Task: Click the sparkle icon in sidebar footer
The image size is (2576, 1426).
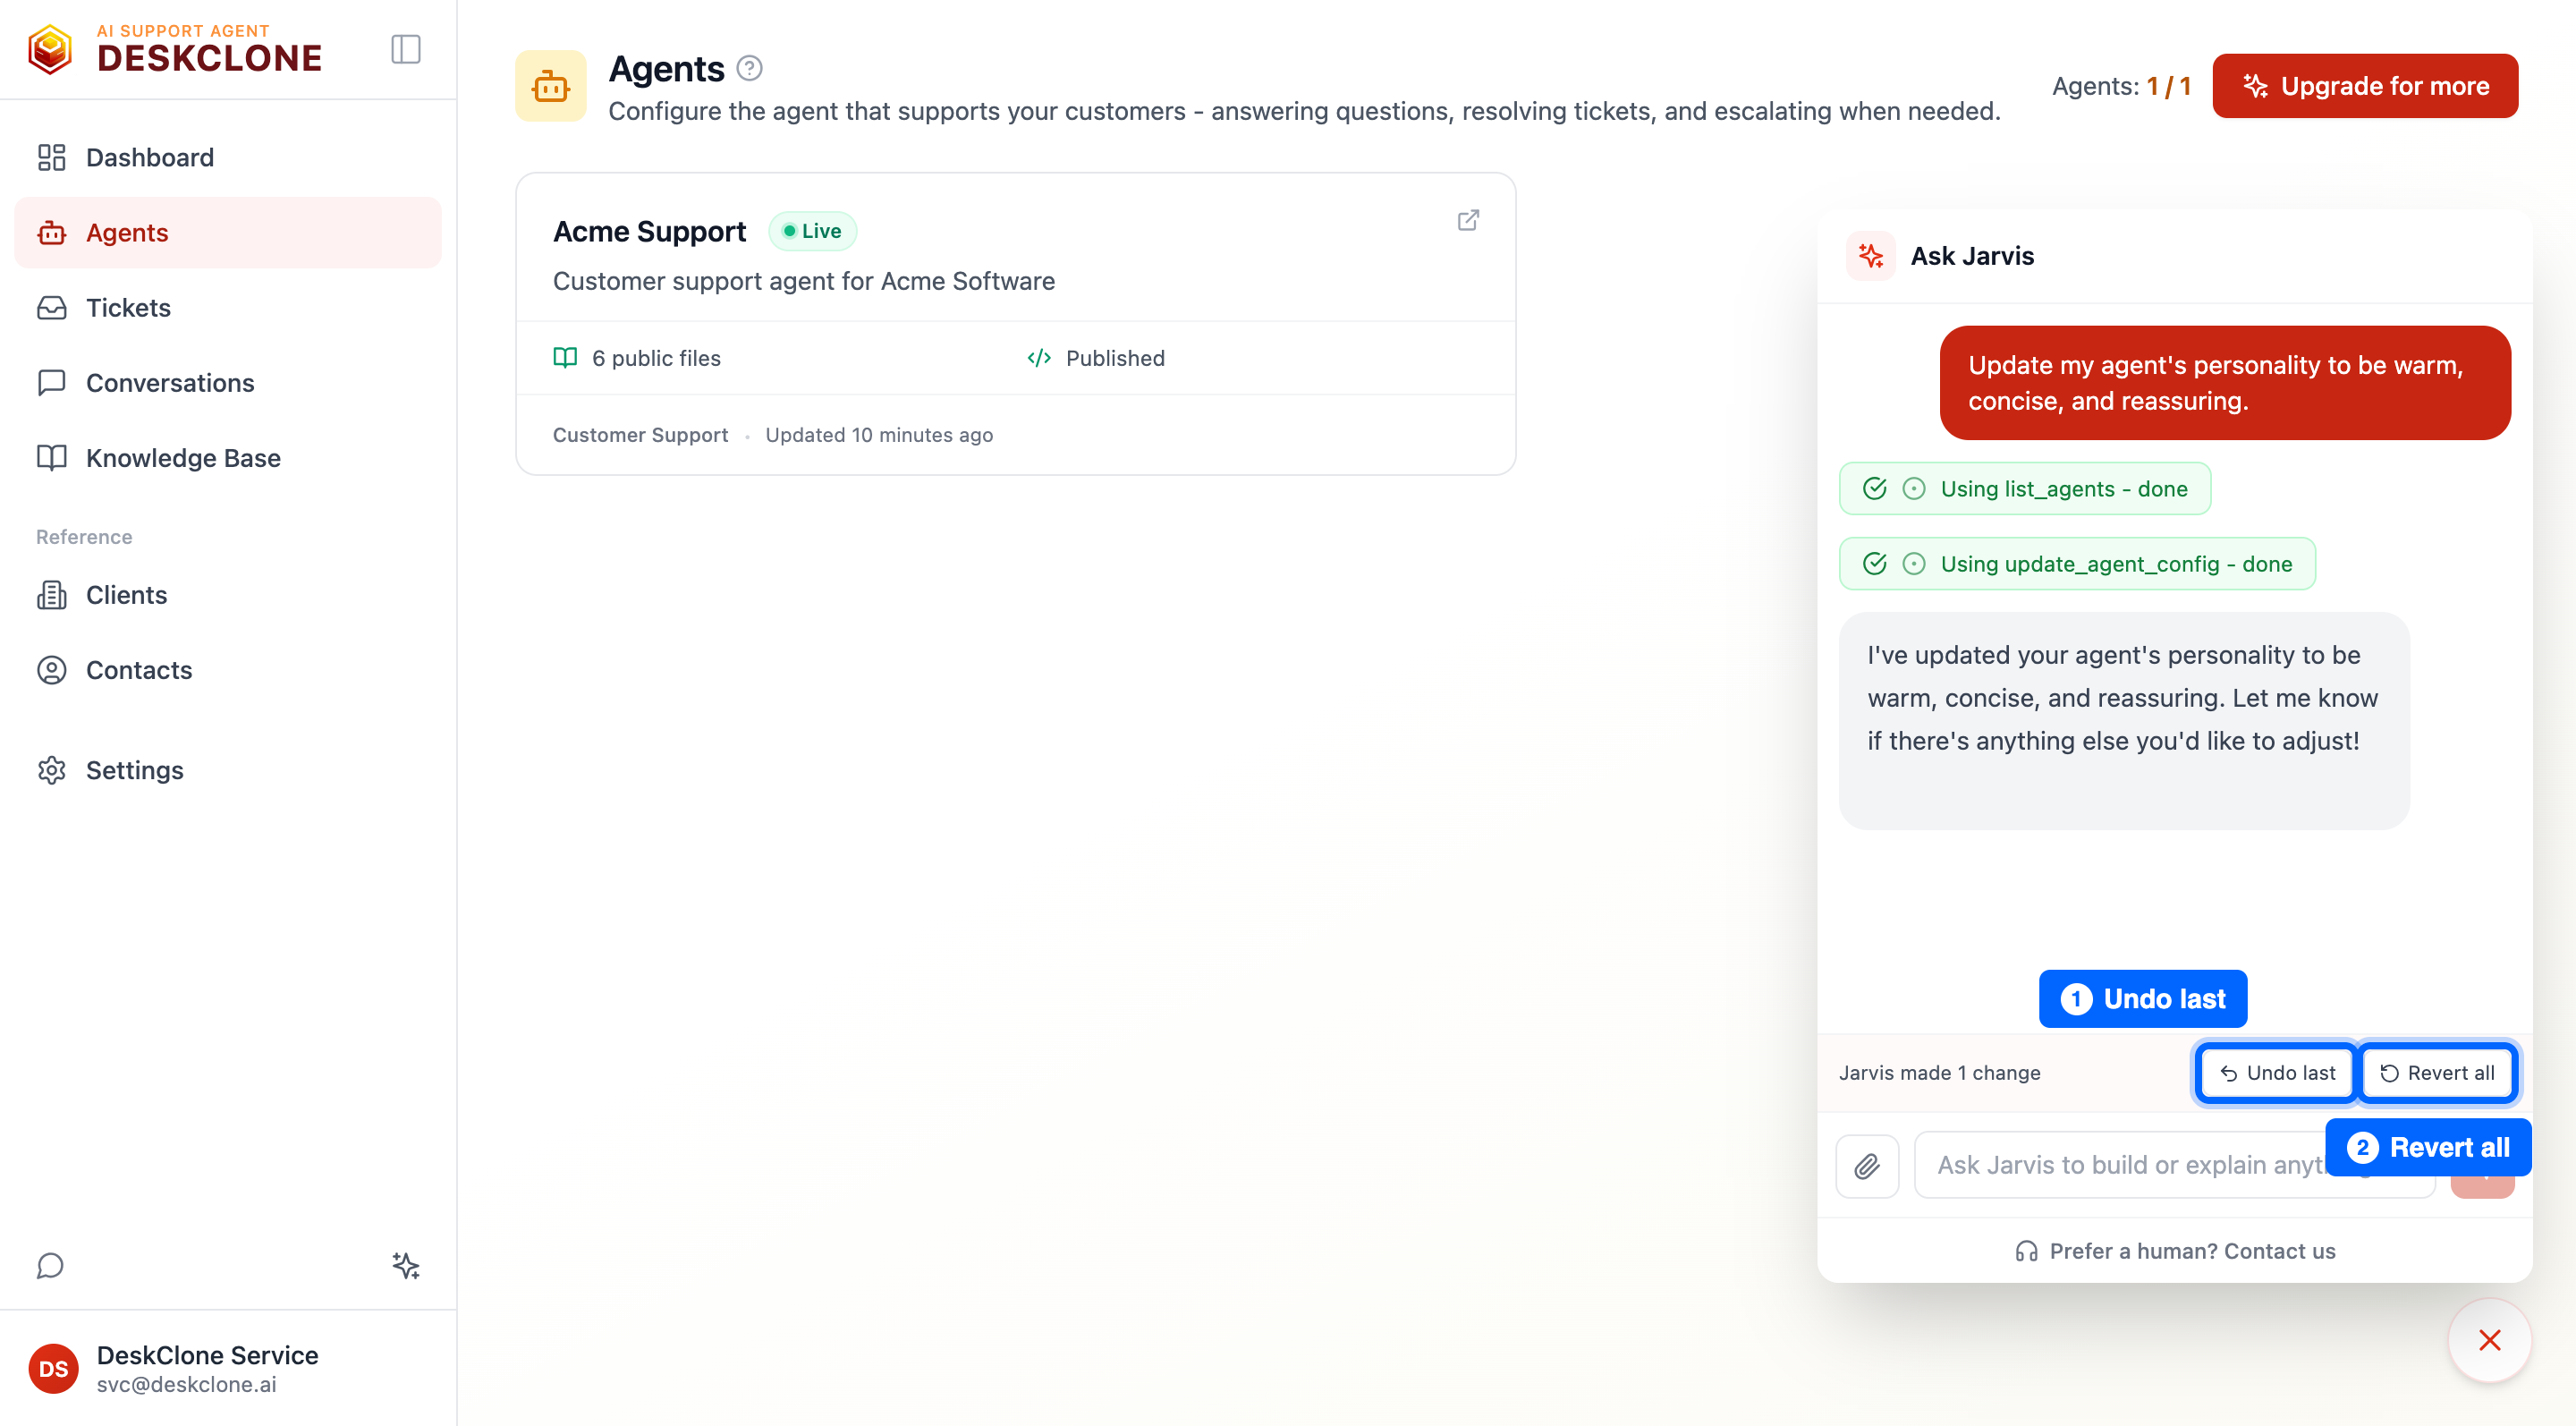Action: point(405,1265)
